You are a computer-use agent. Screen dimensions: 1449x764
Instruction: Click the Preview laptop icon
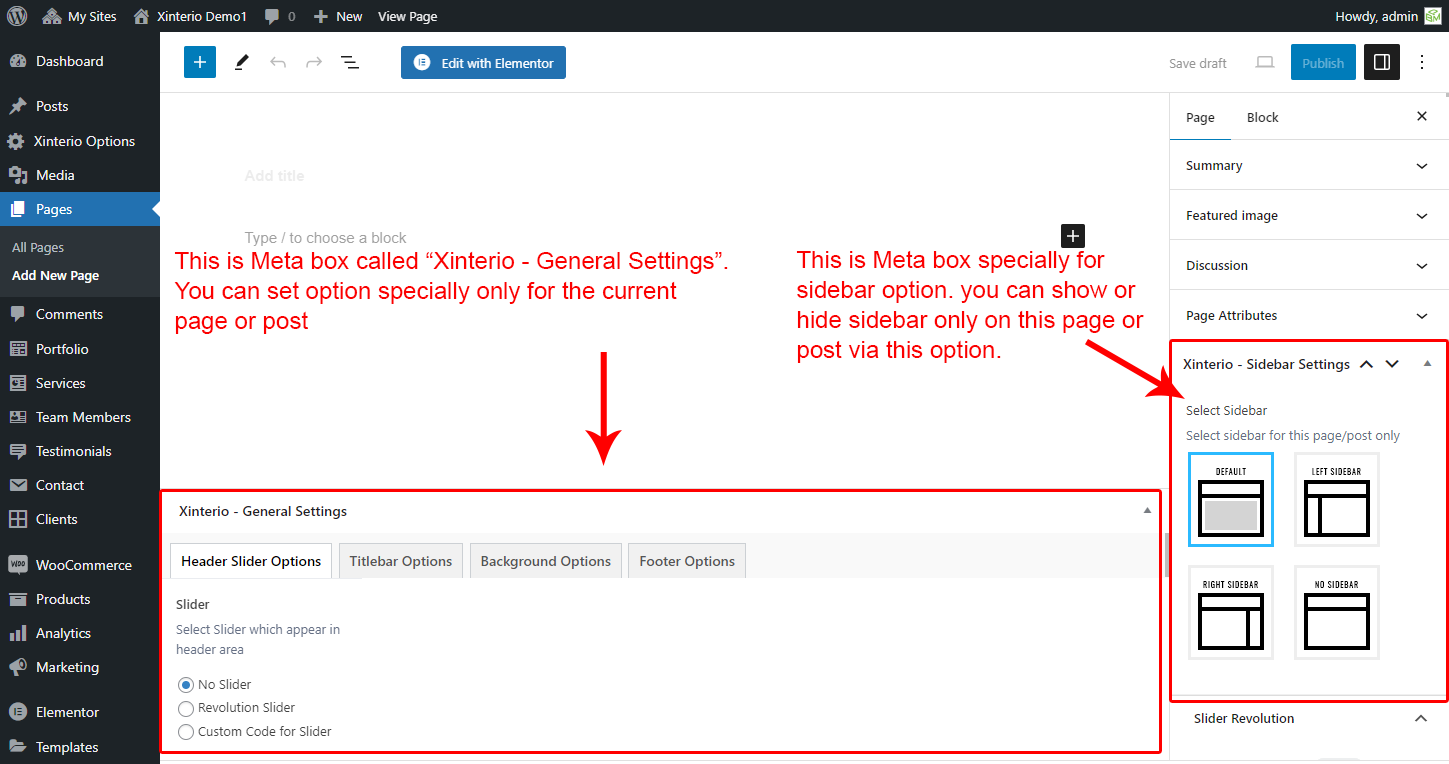pyautogui.click(x=1265, y=62)
